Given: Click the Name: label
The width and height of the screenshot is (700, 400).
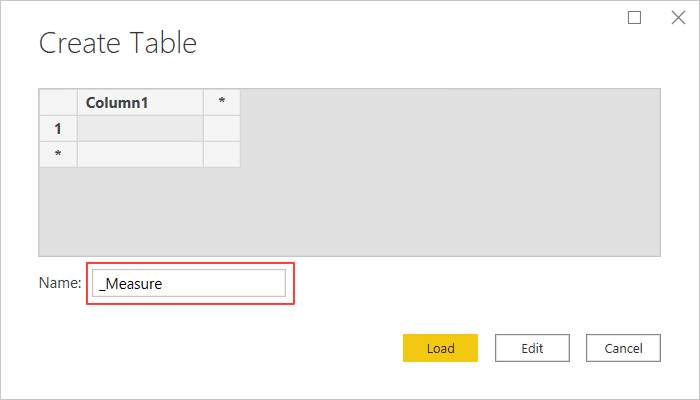Looking at the screenshot, I should (59, 284).
